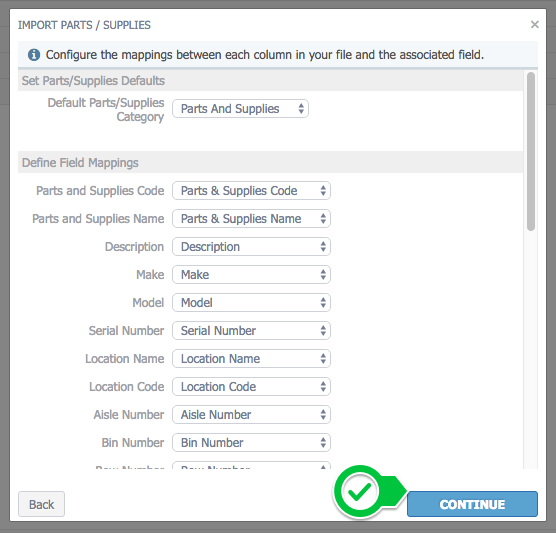Open the Bin Number mapping dropdown
556x533 pixels.
251,443
